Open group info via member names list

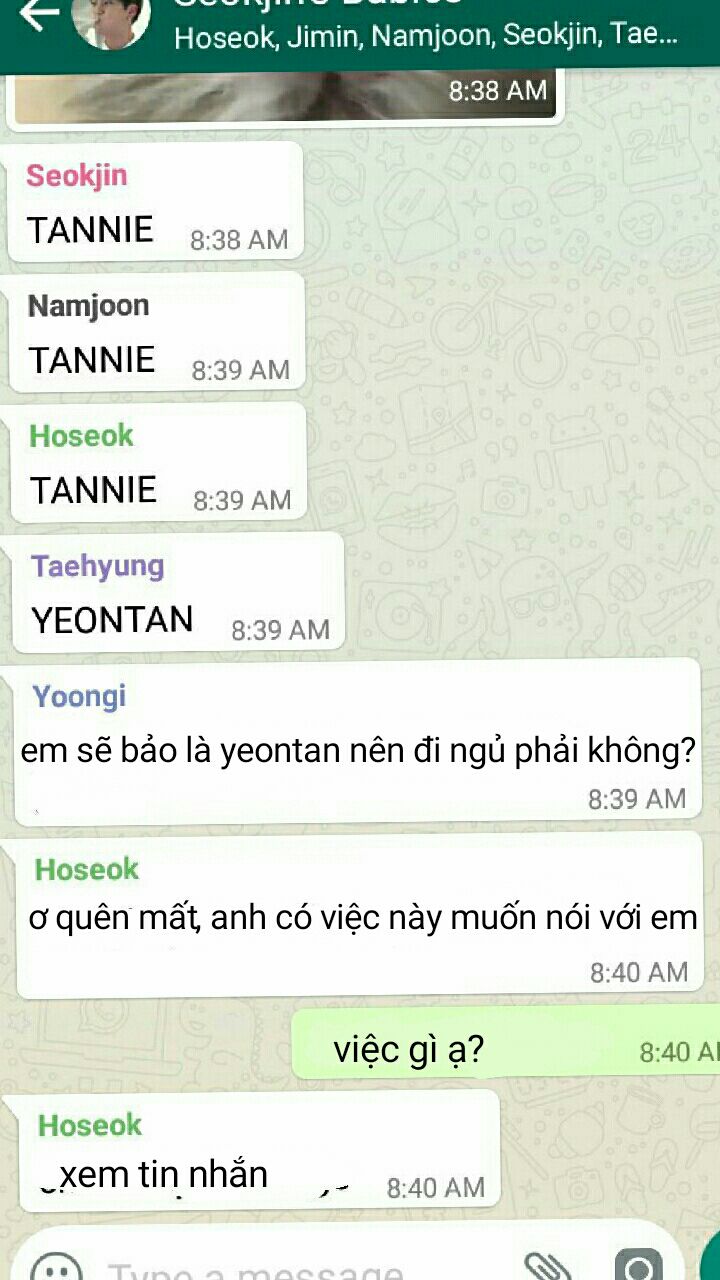point(426,37)
